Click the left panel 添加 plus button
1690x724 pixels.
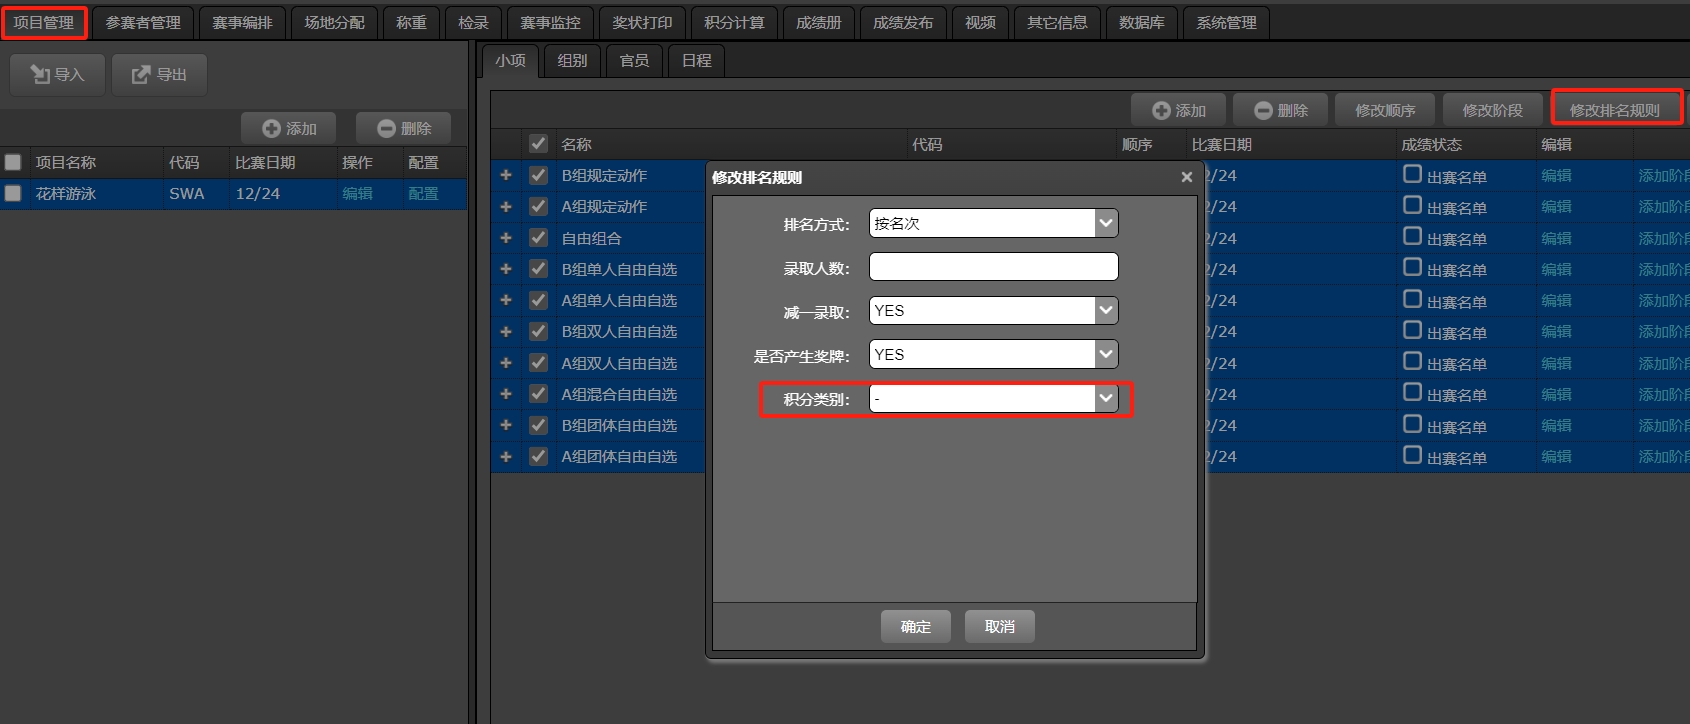coord(289,129)
